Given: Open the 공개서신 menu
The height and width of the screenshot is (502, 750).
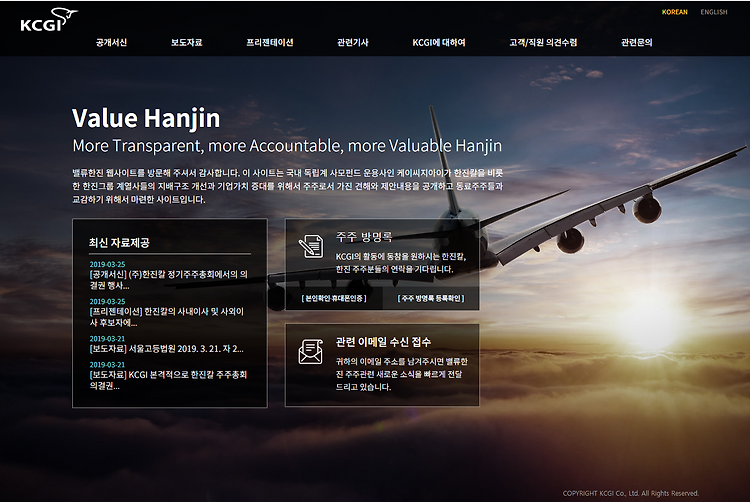Looking at the screenshot, I should pyautogui.click(x=111, y=43).
